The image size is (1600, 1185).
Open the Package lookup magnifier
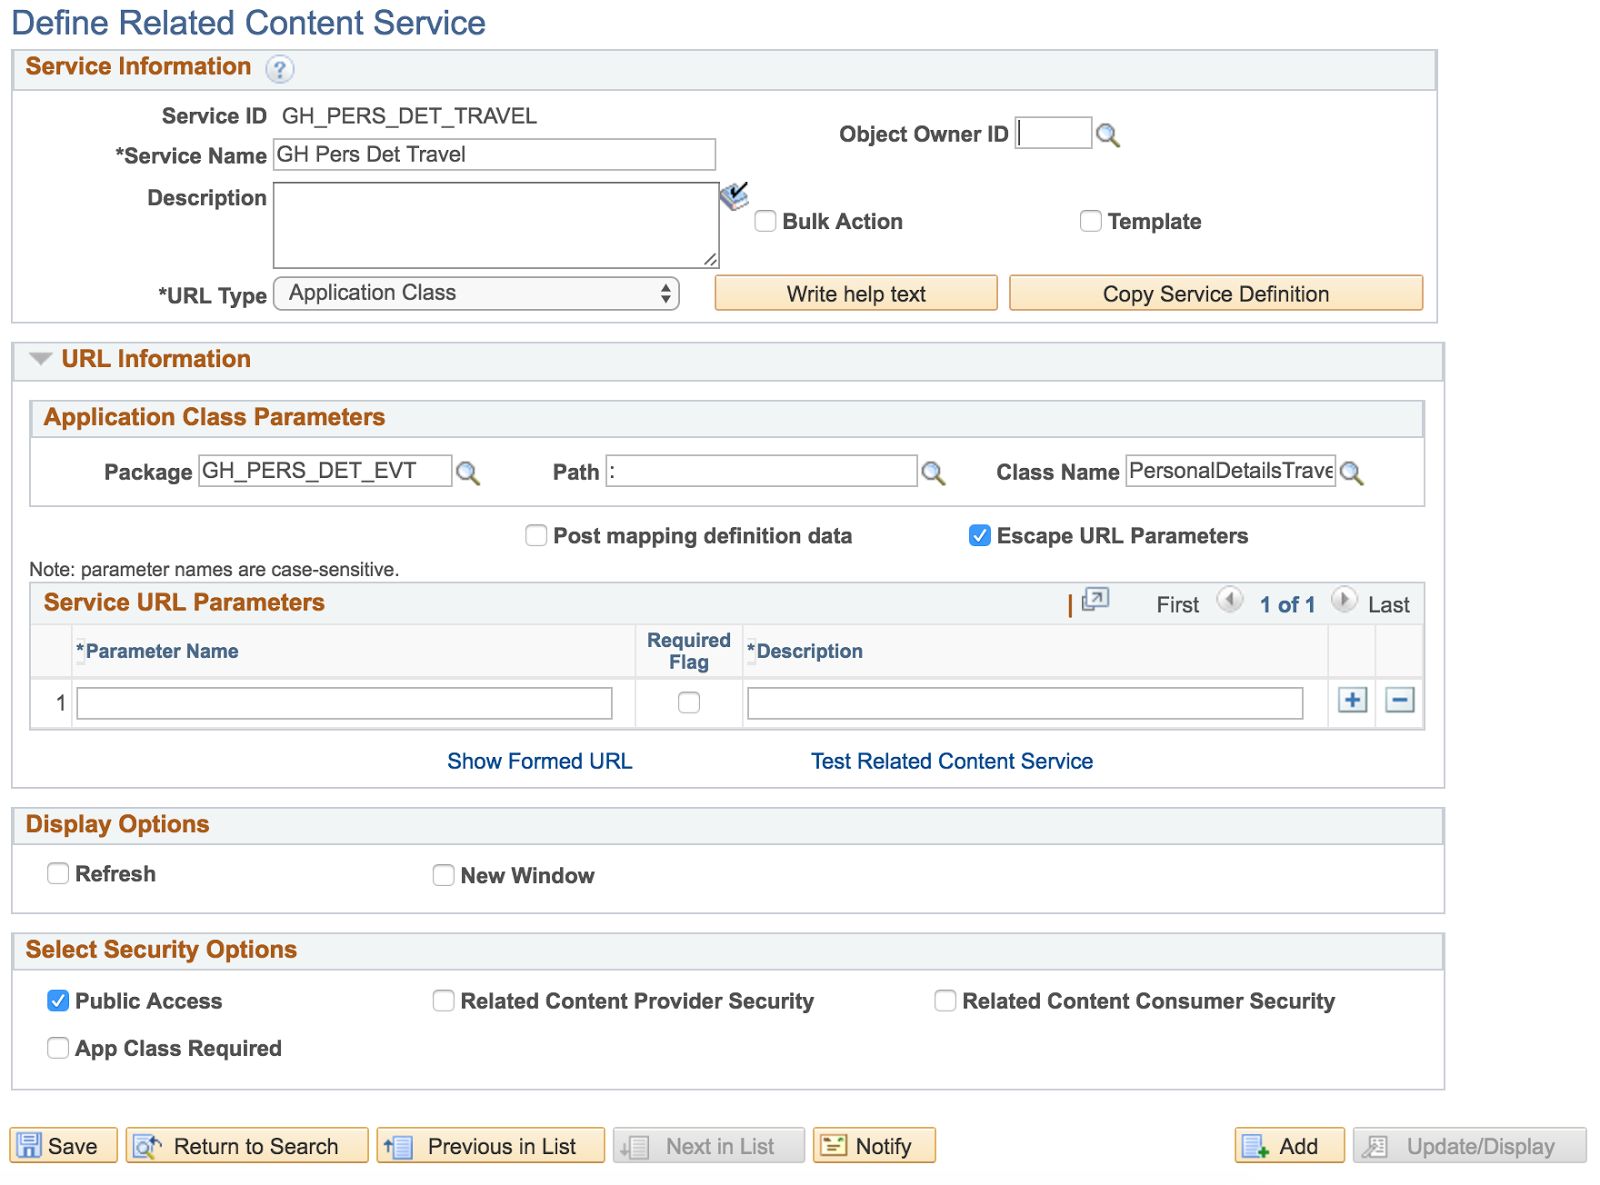469,473
